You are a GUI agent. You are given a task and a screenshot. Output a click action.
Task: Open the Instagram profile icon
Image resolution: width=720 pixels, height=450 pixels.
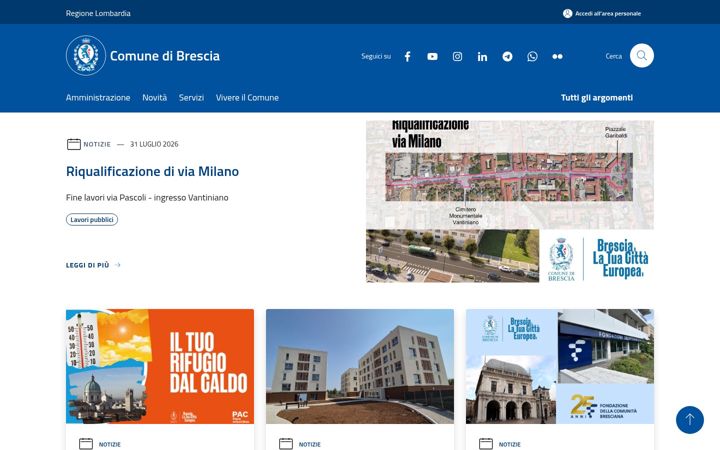point(457,56)
